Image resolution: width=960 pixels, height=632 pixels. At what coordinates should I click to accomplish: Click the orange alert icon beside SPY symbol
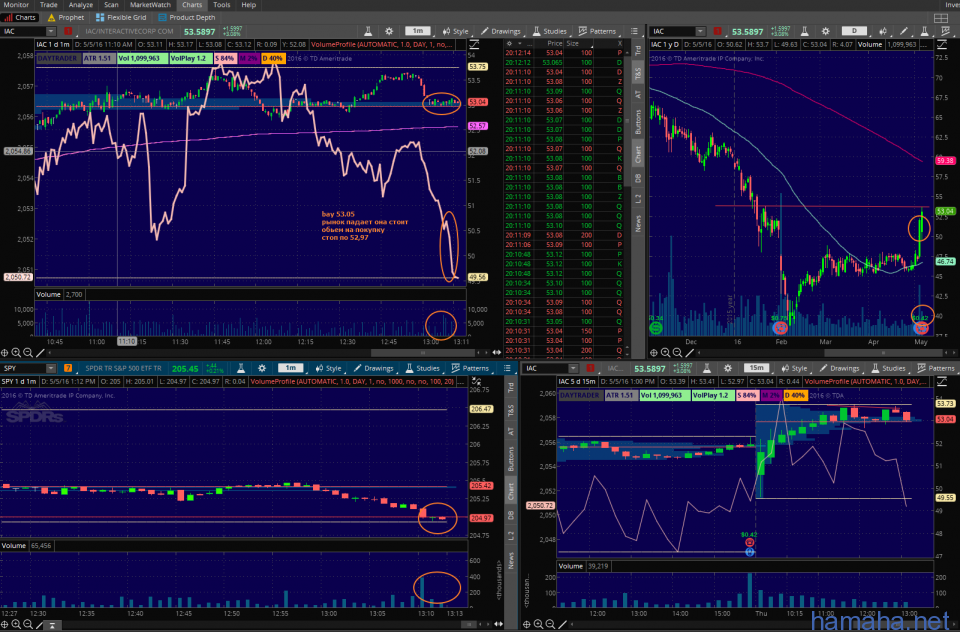(x=68, y=368)
